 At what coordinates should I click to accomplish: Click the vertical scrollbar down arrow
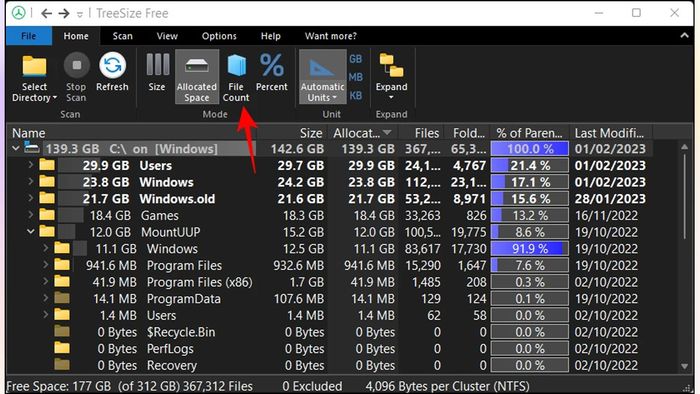pos(684,366)
